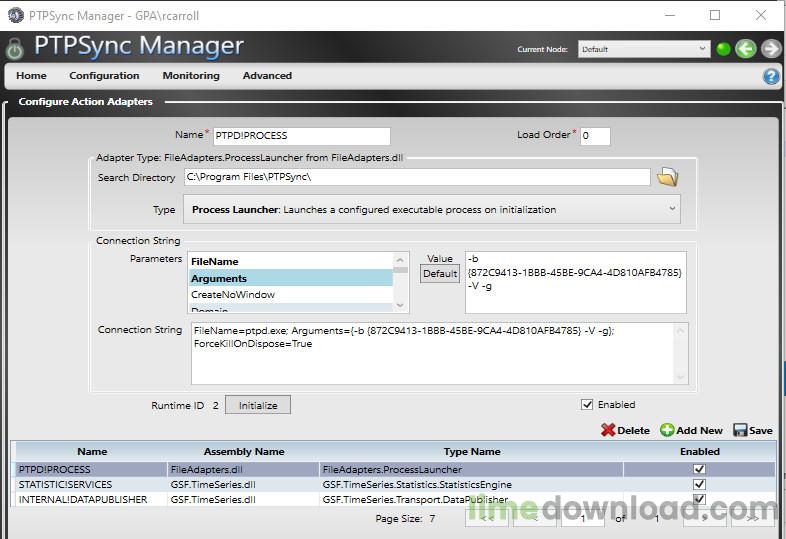
Task: Open the Monitoring menu
Action: click(191, 76)
